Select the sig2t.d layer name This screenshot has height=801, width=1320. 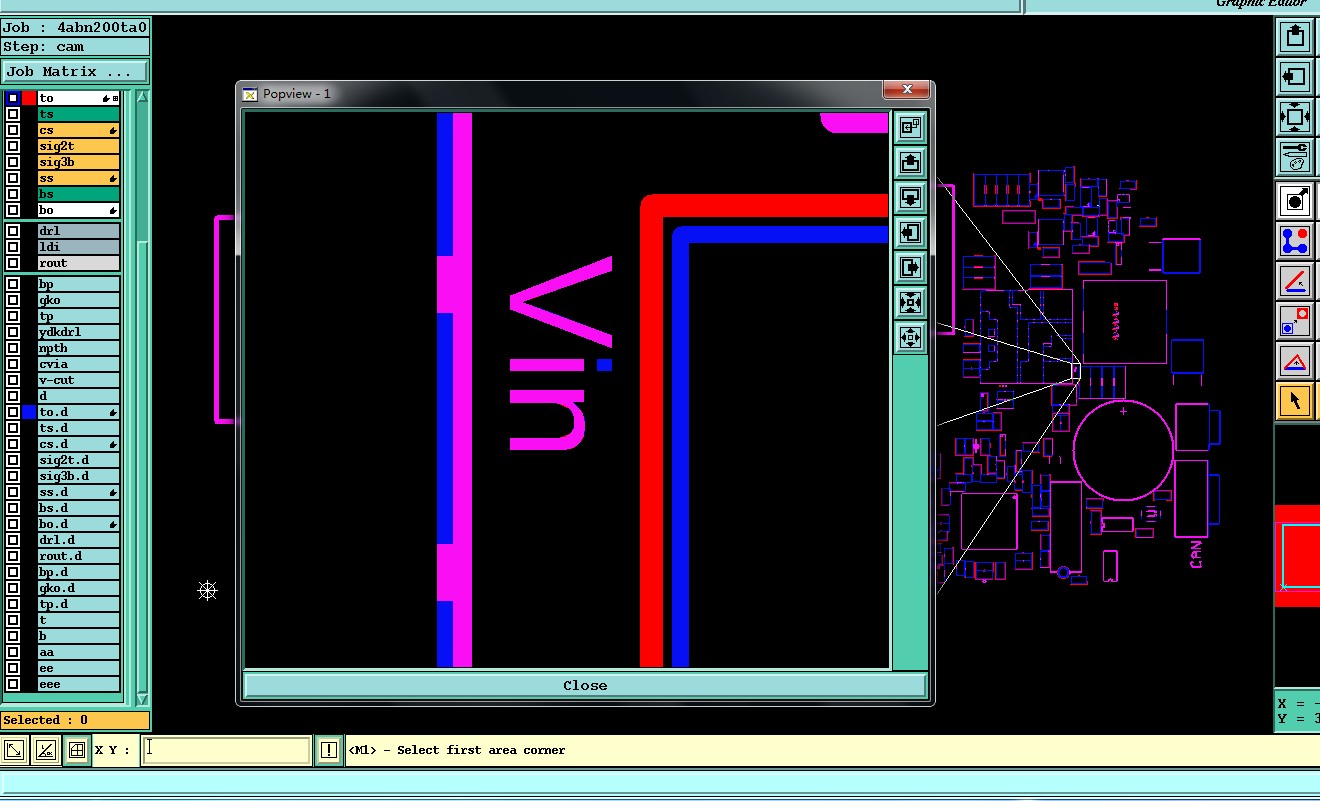79,460
